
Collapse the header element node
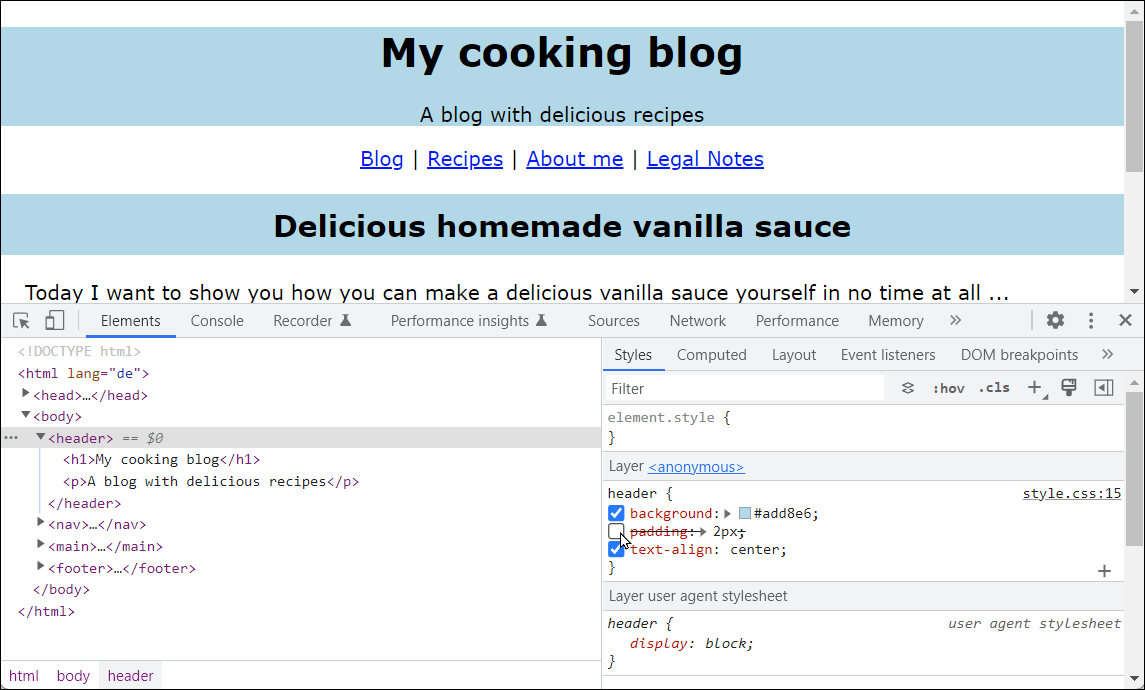[40, 437]
